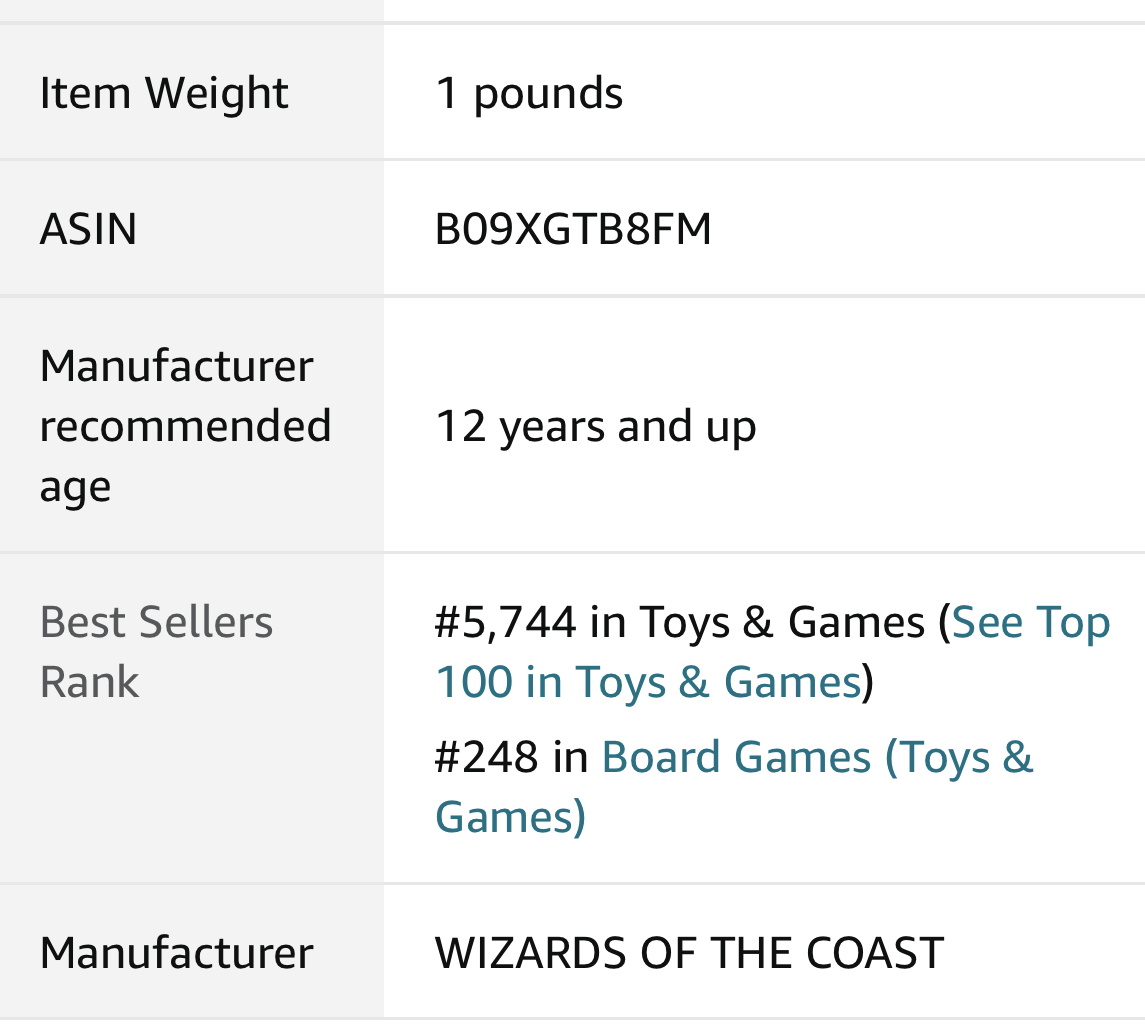Image resolution: width=1145 pixels, height=1025 pixels.
Task: Click the Best Sellers Rank label
Action: click(156, 652)
